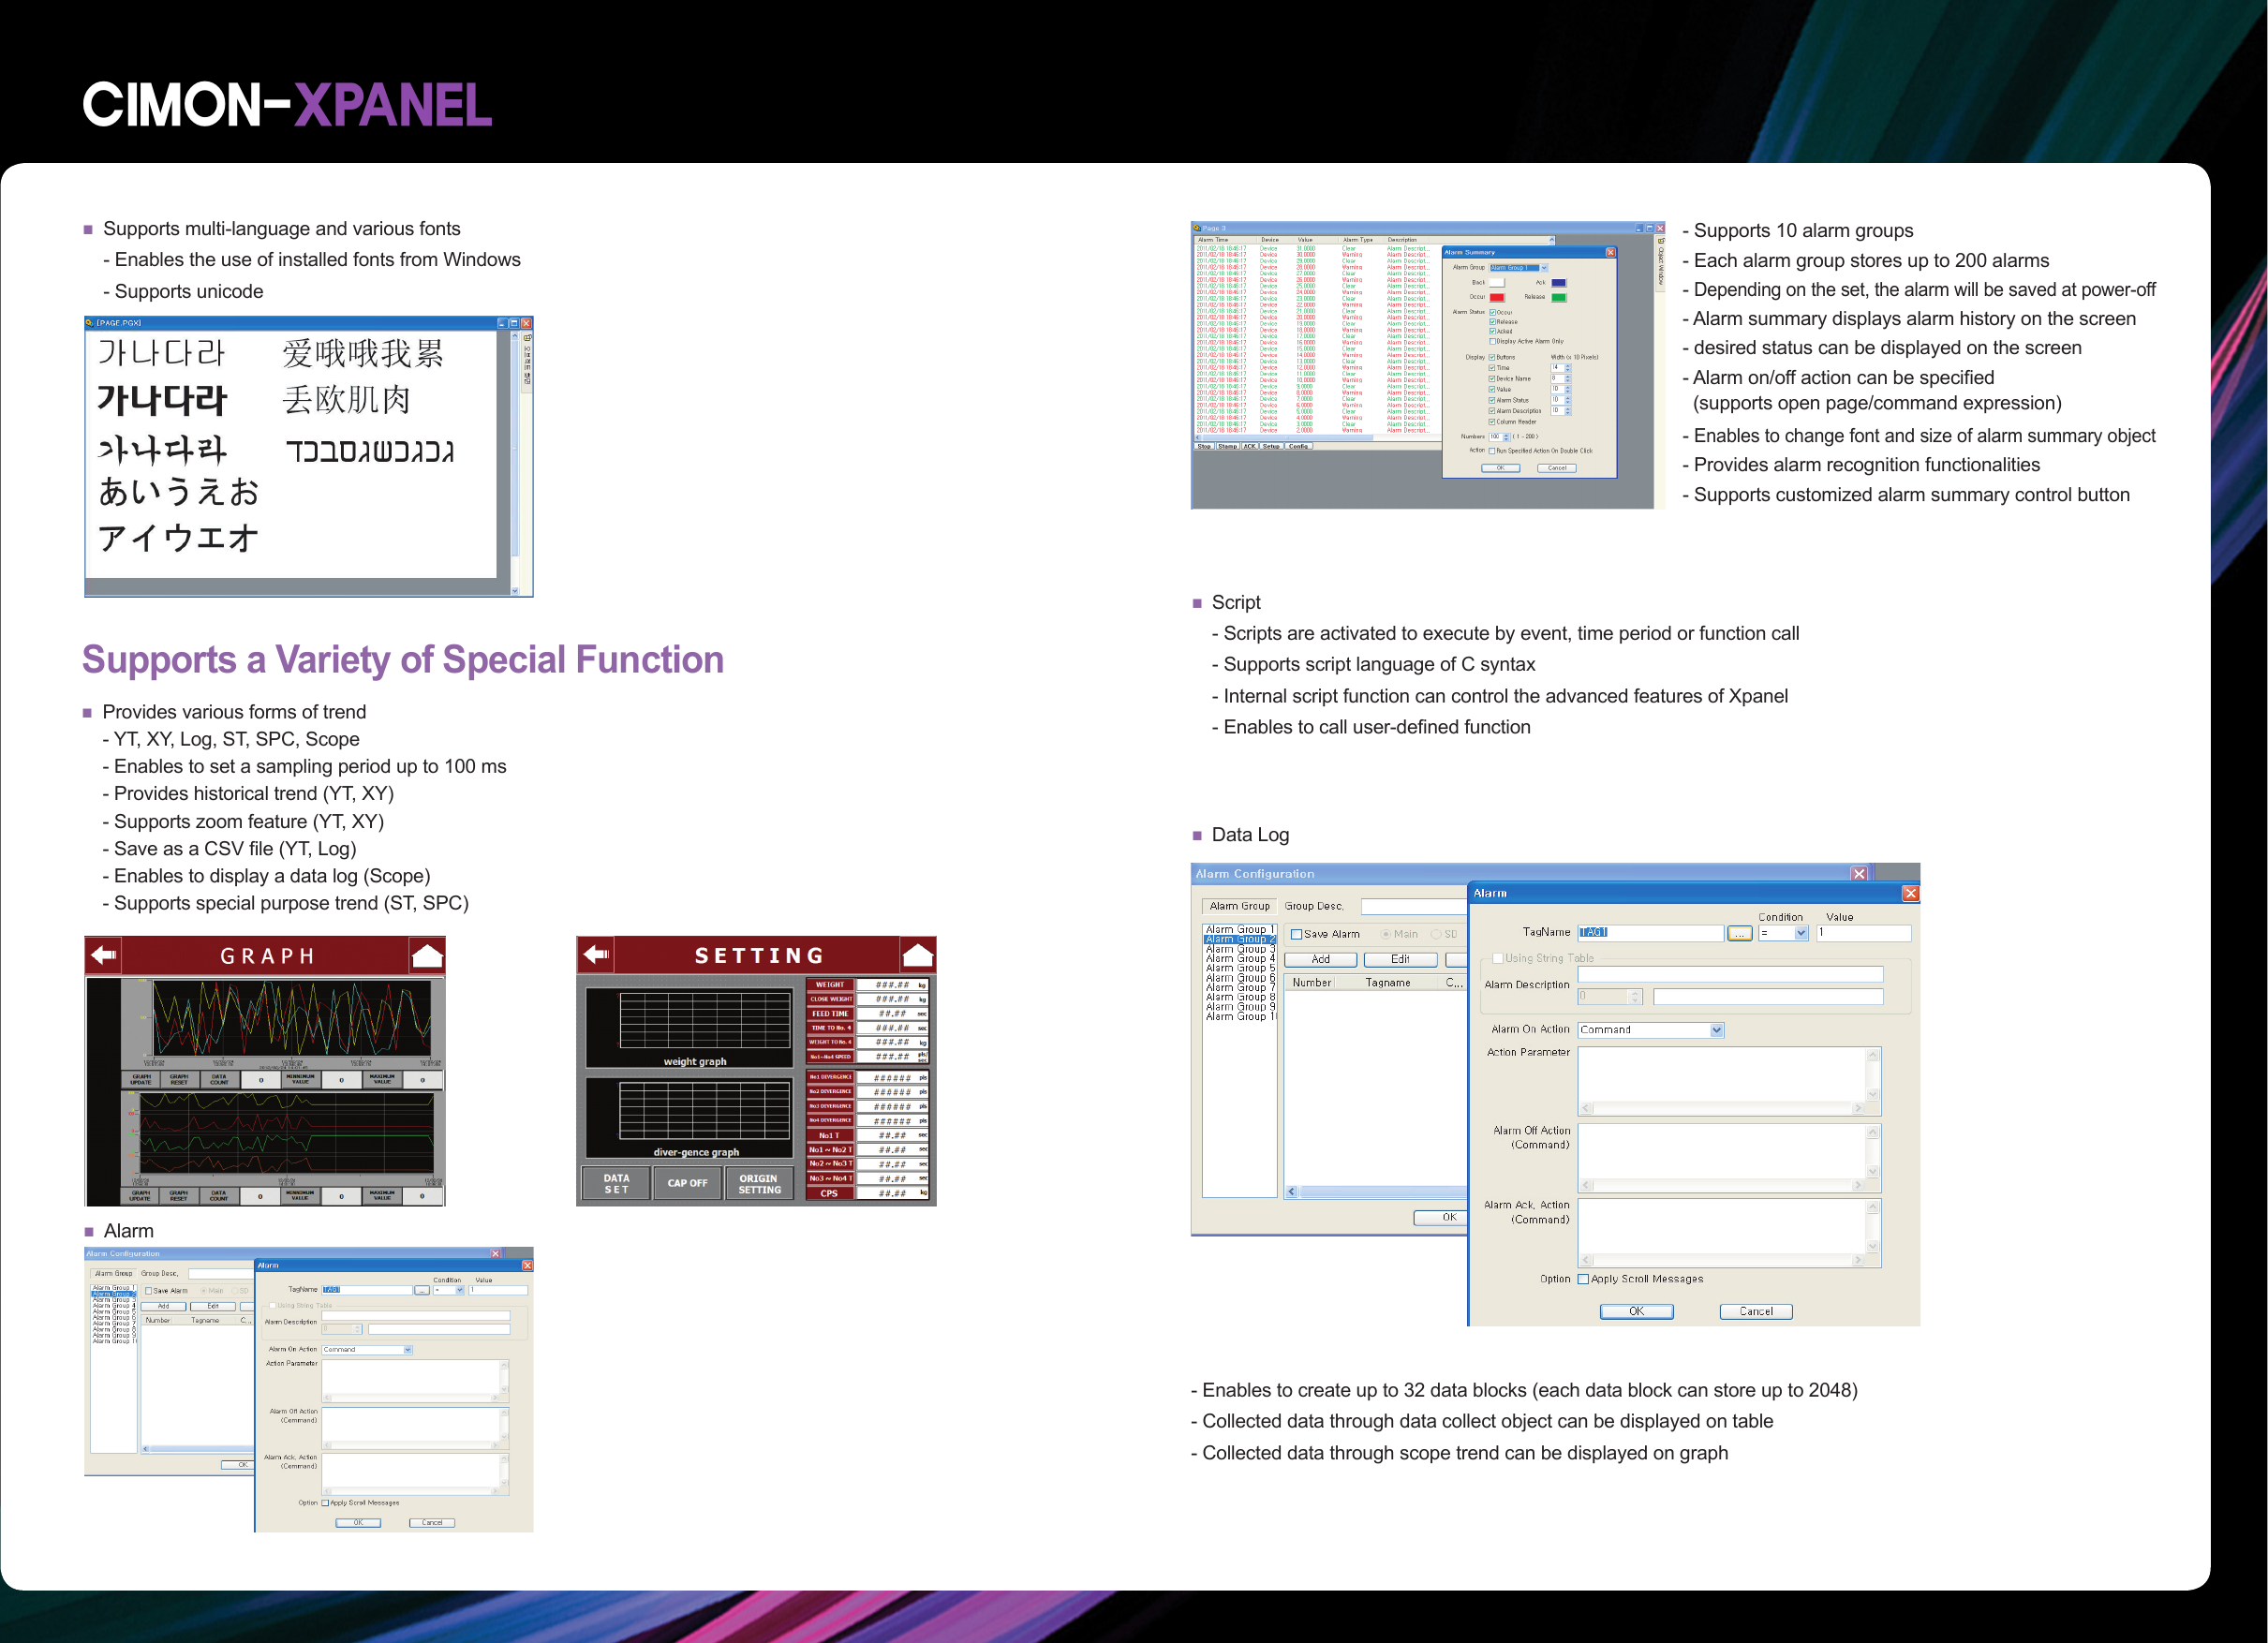Check Save Alarm in the large Alarm Configuration window
The height and width of the screenshot is (1643, 2268).
click(x=1296, y=934)
